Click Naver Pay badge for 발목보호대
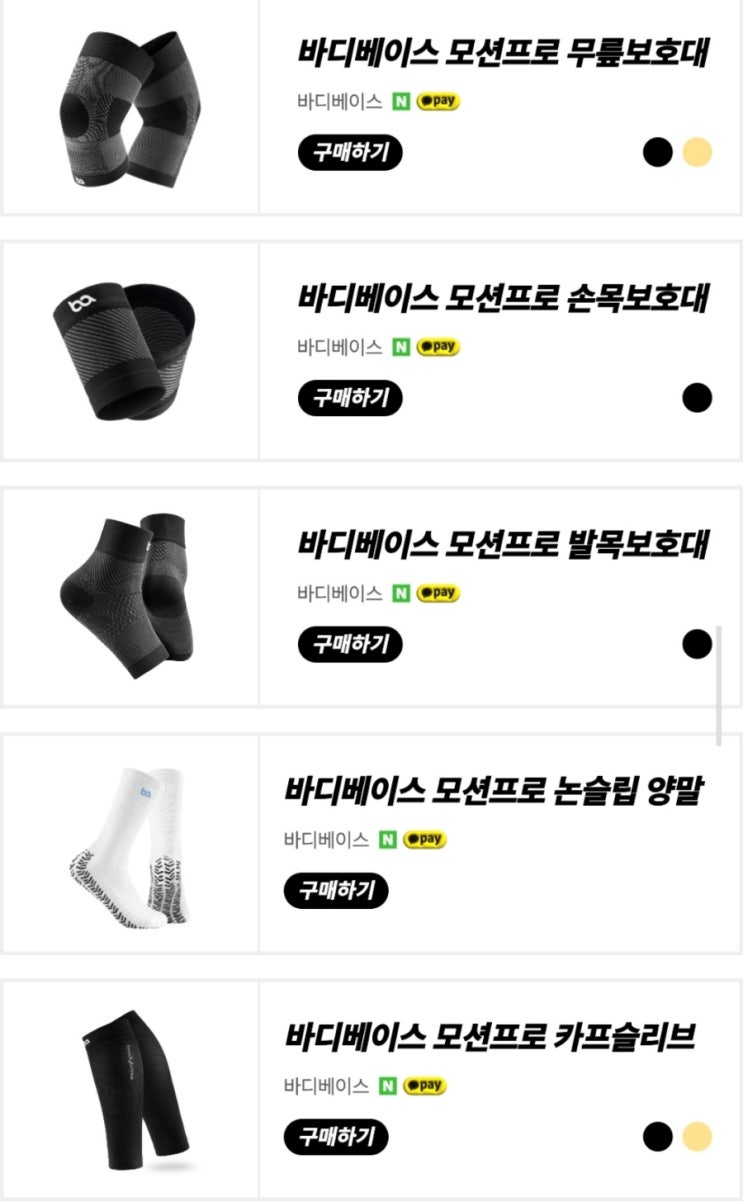Viewport: 743px width, 1202px height. [x=438, y=593]
